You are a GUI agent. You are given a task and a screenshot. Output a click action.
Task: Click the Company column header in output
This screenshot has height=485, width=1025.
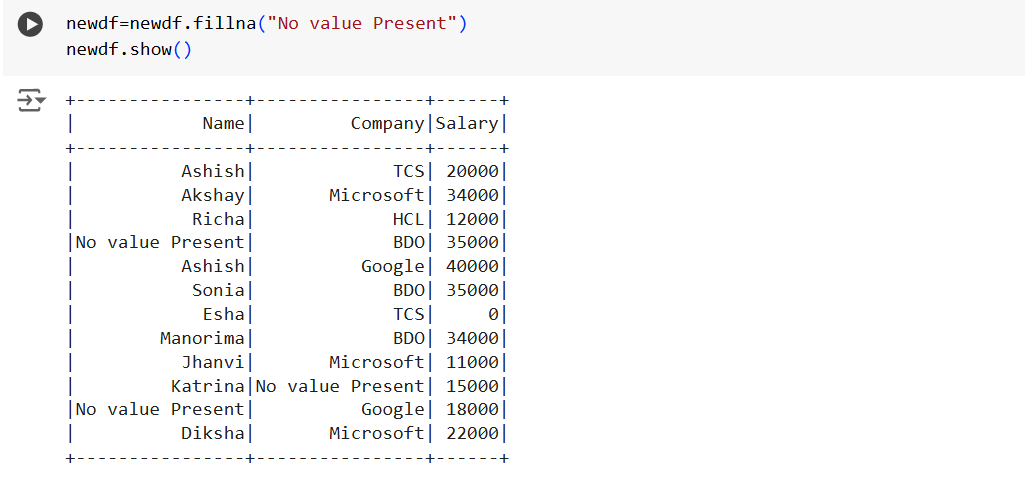tap(387, 123)
